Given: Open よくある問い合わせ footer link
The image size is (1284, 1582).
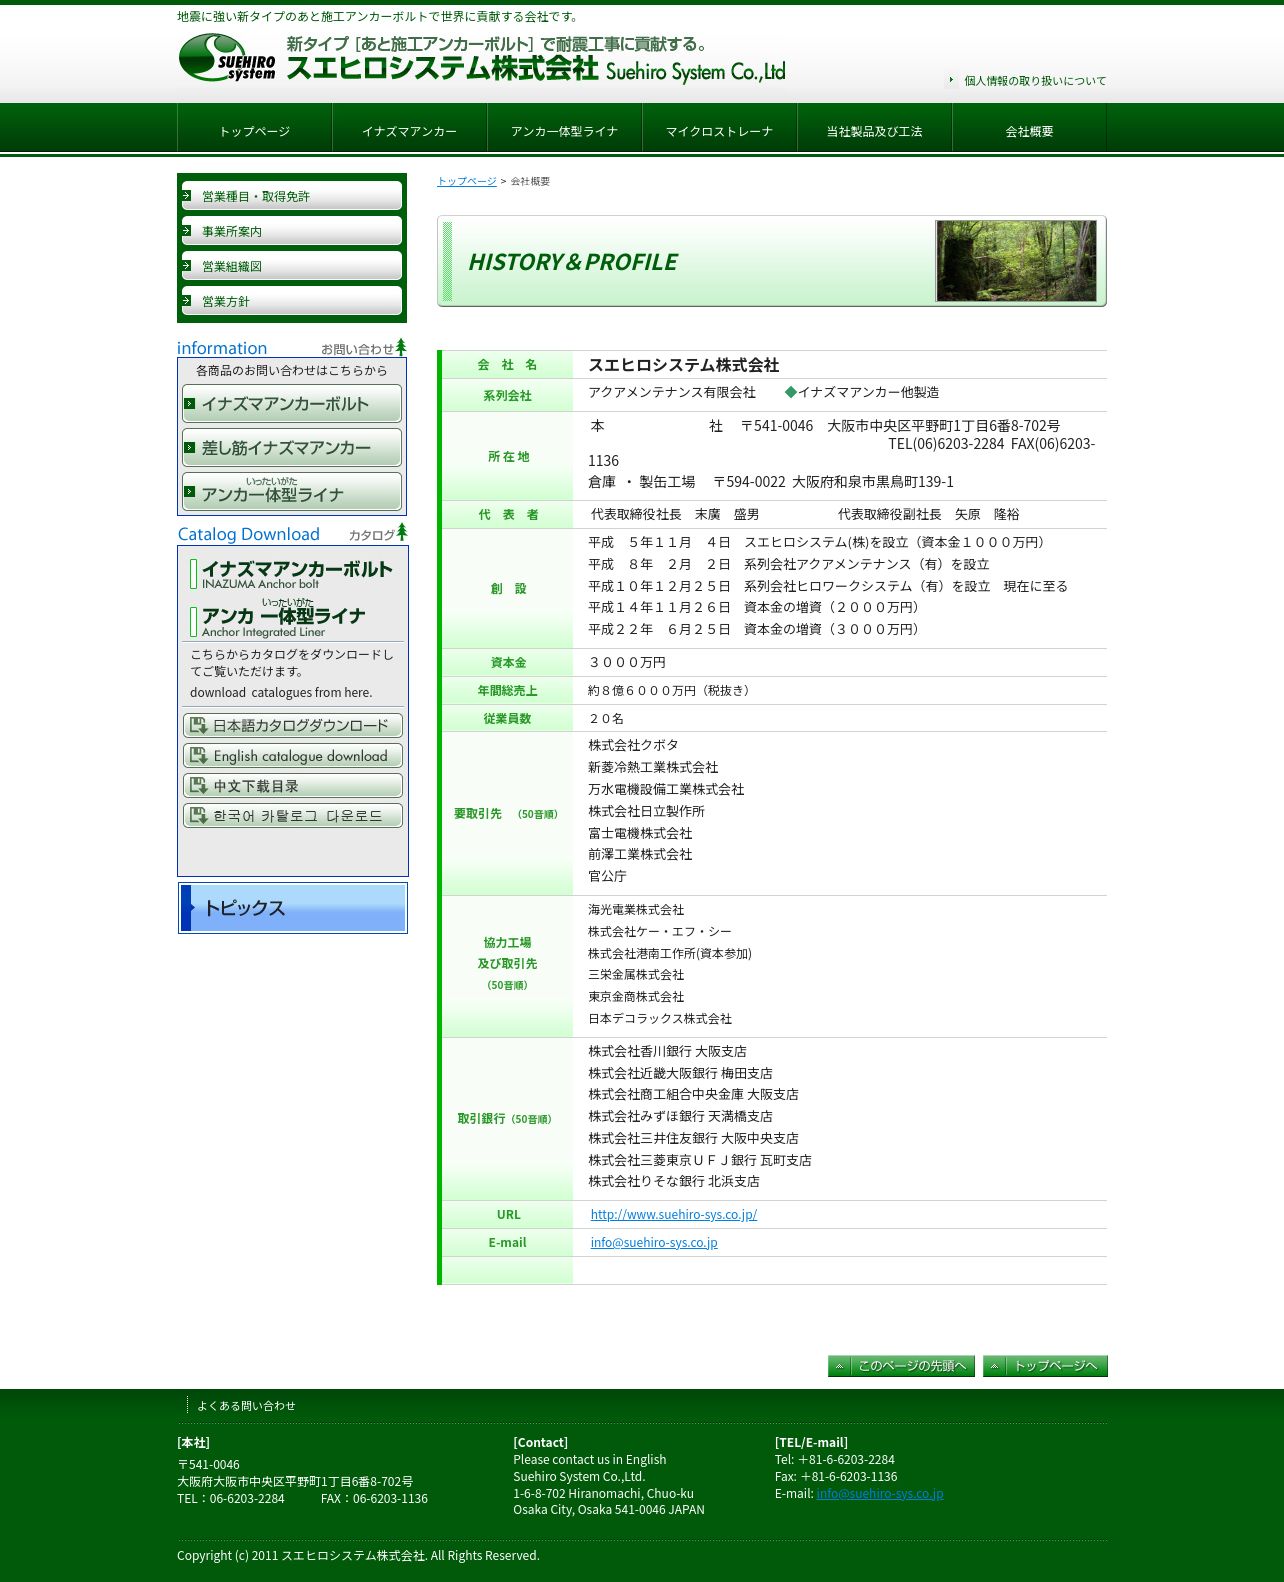Looking at the screenshot, I should (246, 1406).
